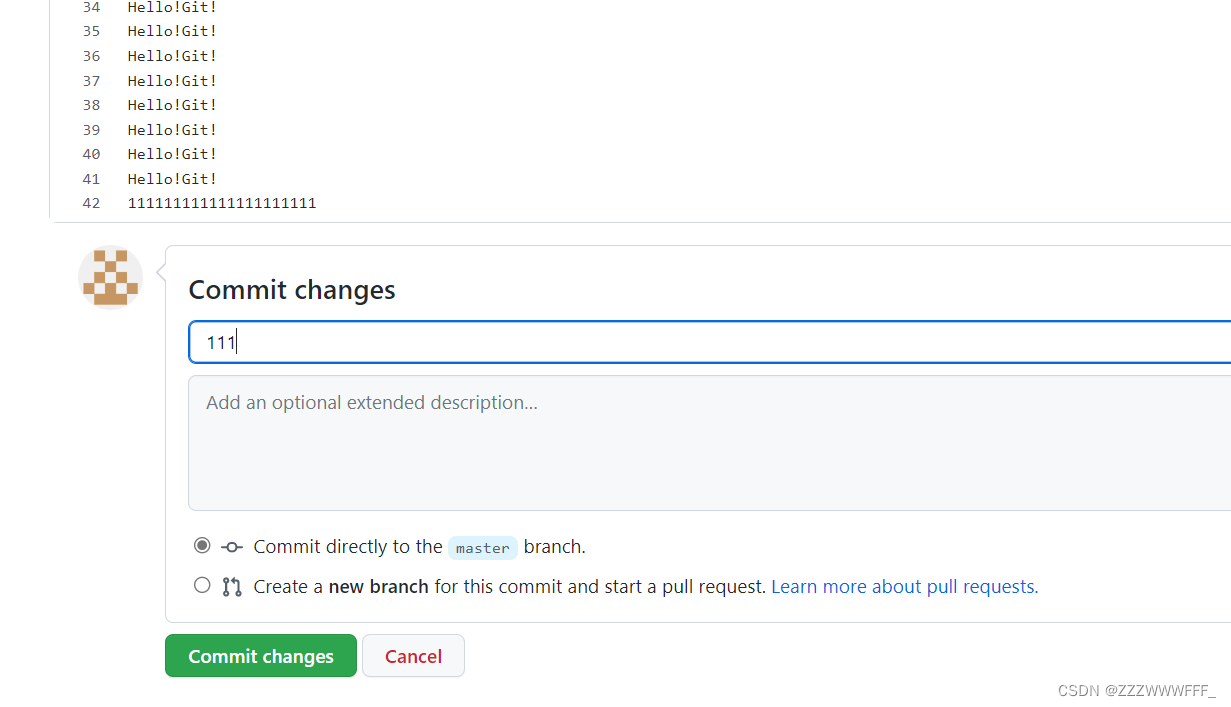The image size is (1231, 707).
Task: Click Hello!Git! text on line 38
Action: tap(172, 105)
